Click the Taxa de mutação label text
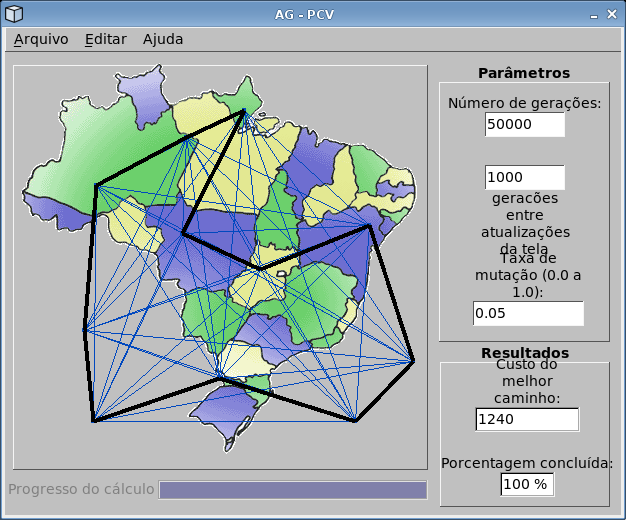 [x=524, y=275]
